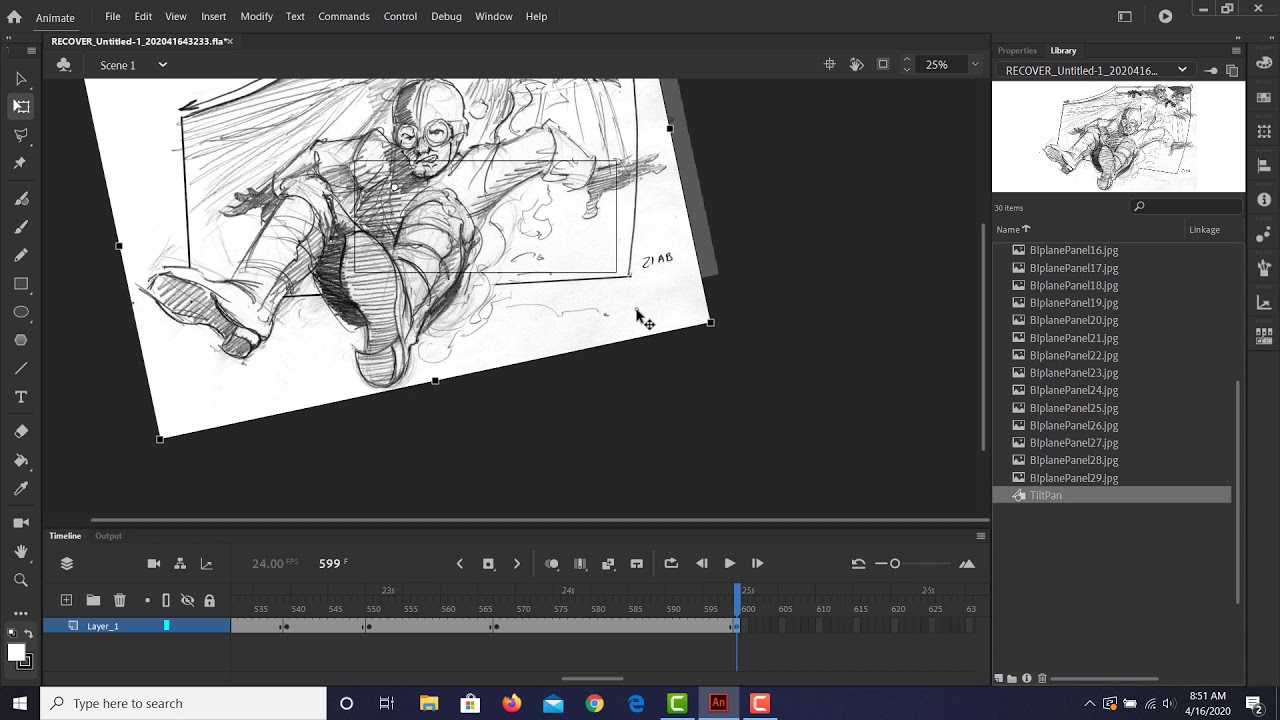Select the Camera tool in toolbar
Image resolution: width=1280 pixels, height=720 pixels.
(21, 522)
